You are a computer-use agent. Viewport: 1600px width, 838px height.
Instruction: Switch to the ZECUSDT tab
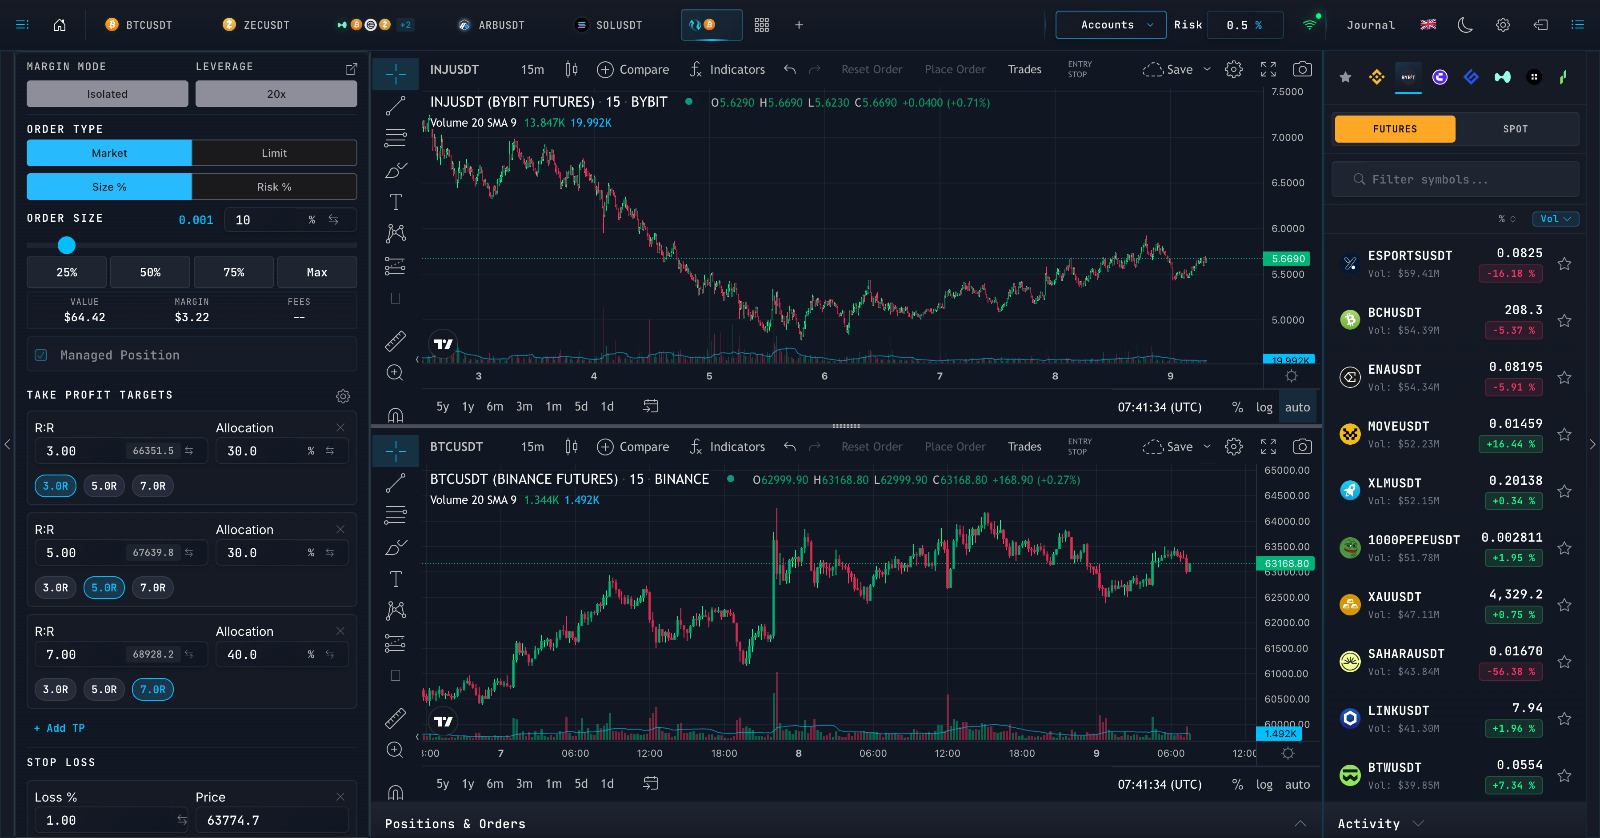pyautogui.click(x=255, y=25)
